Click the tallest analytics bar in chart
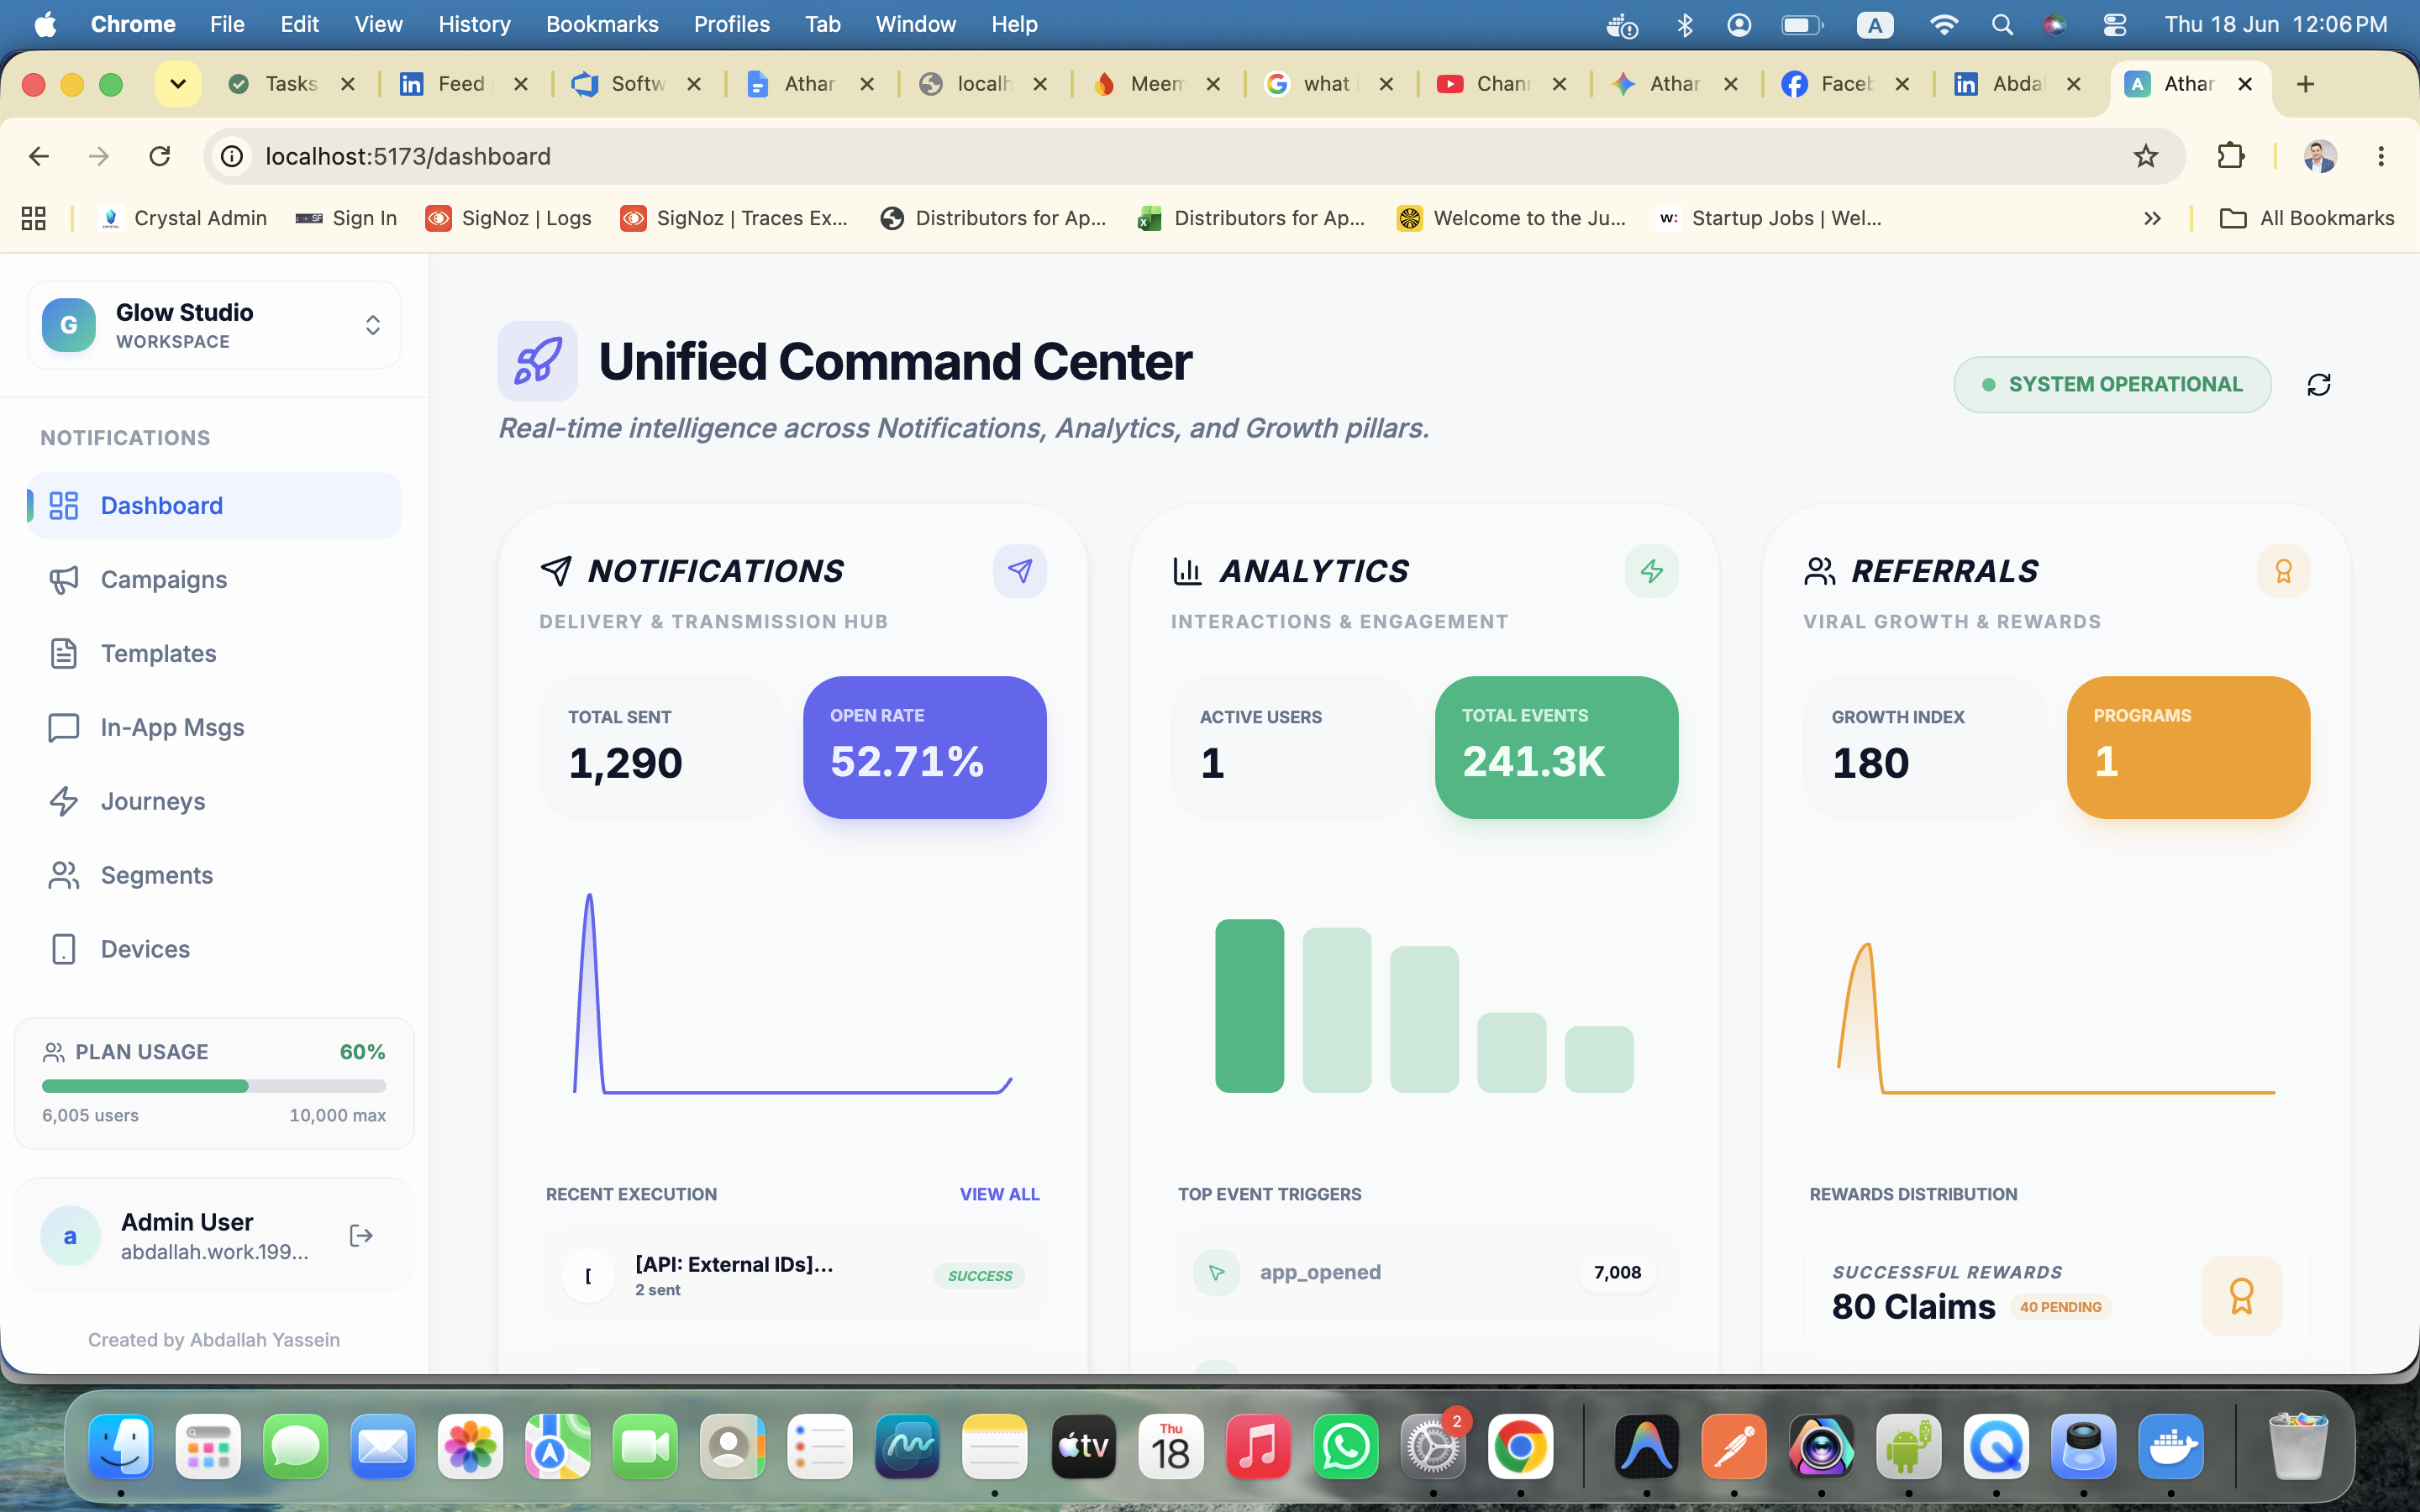The height and width of the screenshot is (1512, 2420). 1249,1005
